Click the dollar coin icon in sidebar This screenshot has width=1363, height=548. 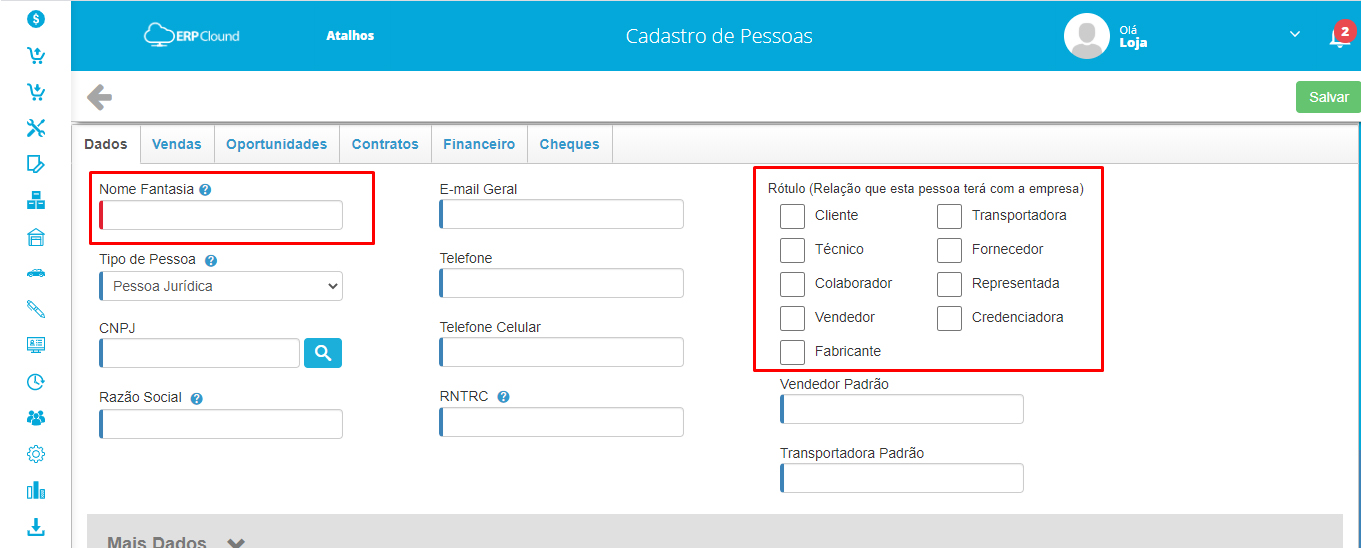pos(36,19)
